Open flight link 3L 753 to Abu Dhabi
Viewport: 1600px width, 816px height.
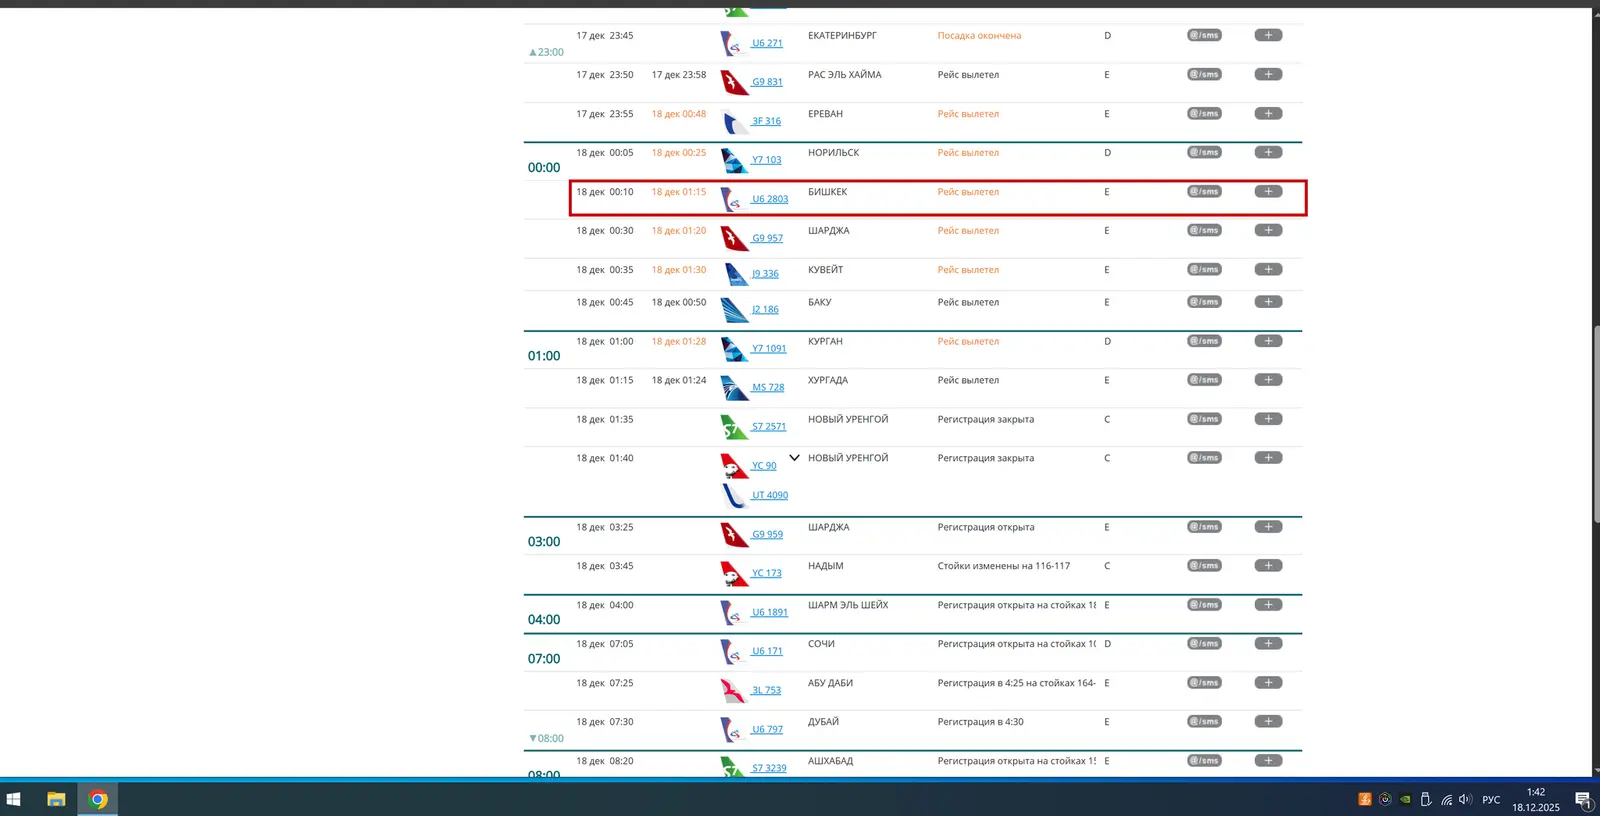tap(767, 690)
